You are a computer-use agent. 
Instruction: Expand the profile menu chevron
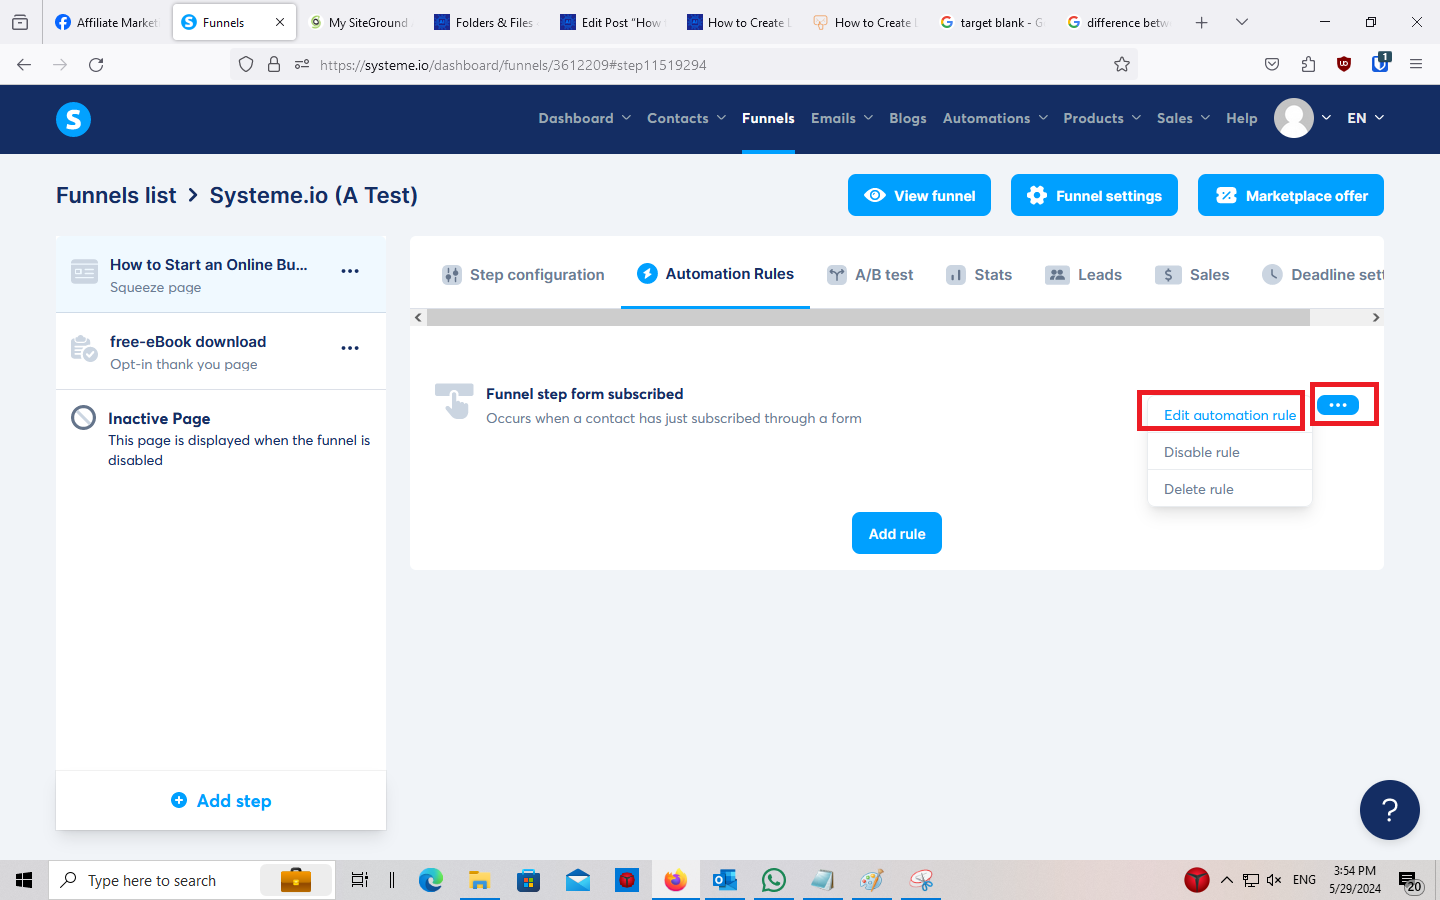pyautogui.click(x=1326, y=118)
